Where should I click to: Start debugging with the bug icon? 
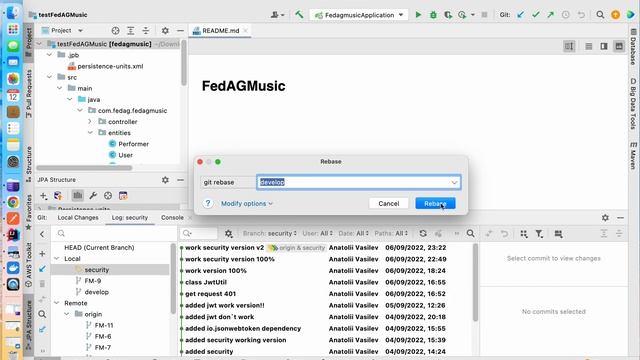(433, 15)
